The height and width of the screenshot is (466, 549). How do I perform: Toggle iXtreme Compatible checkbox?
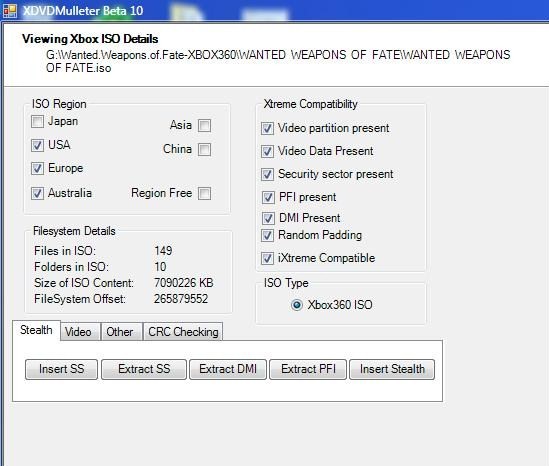267,259
